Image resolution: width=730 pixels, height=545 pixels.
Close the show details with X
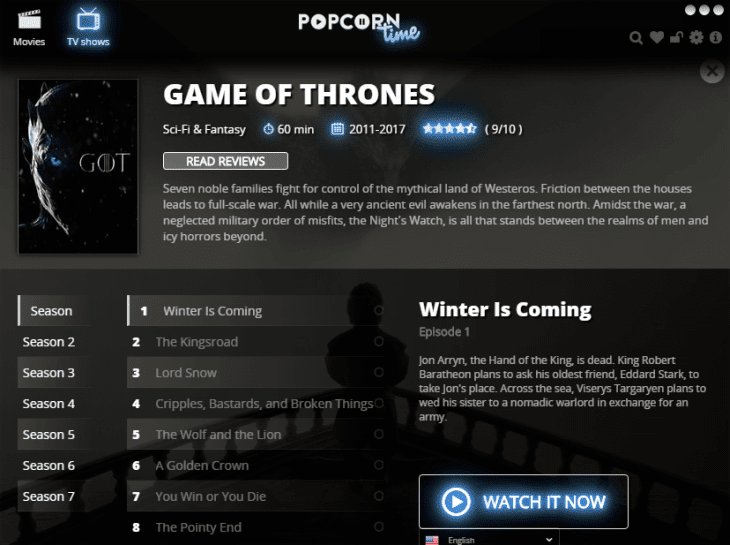(712, 71)
